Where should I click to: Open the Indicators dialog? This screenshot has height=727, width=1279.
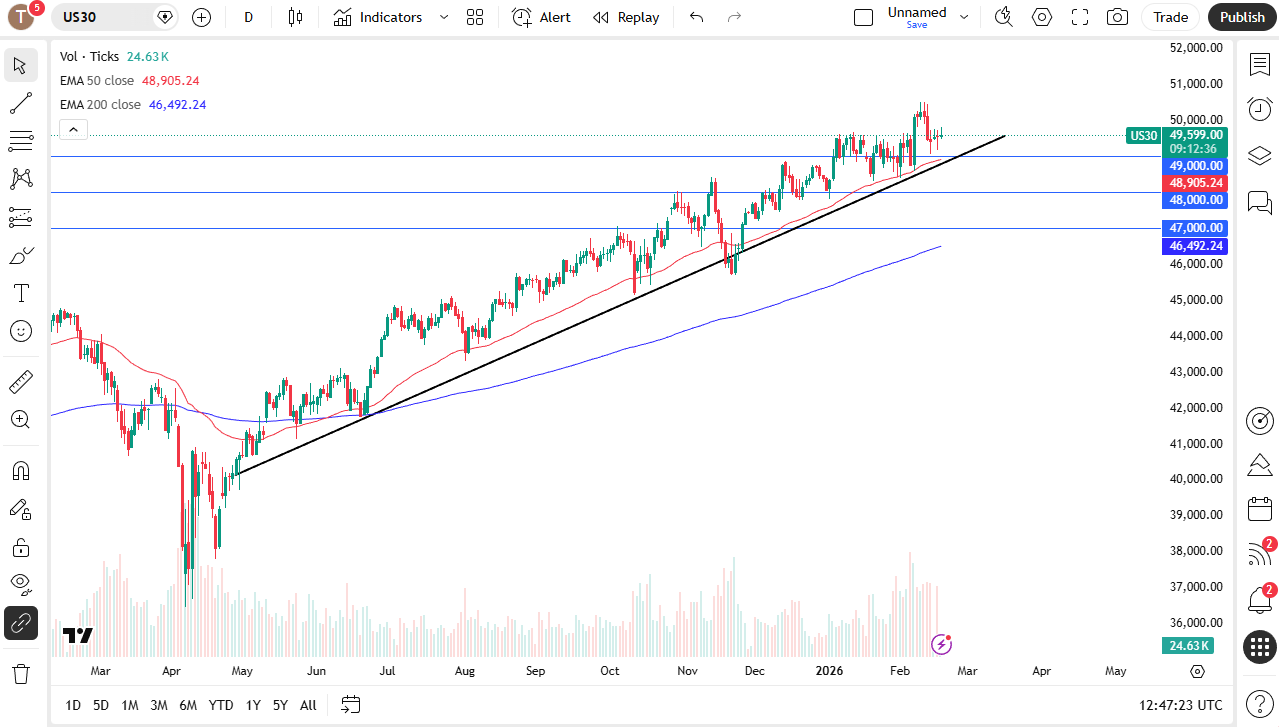(x=378, y=17)
